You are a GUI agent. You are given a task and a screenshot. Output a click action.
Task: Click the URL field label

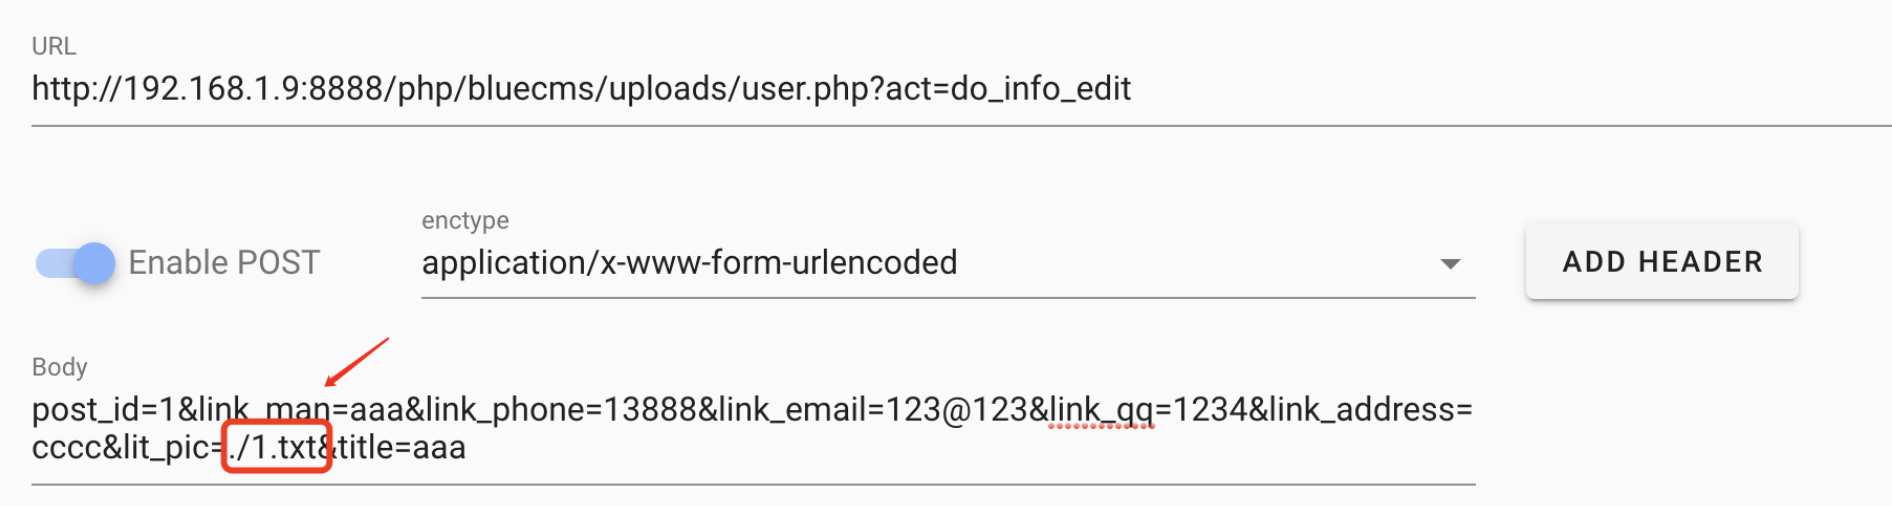point(53,46)
